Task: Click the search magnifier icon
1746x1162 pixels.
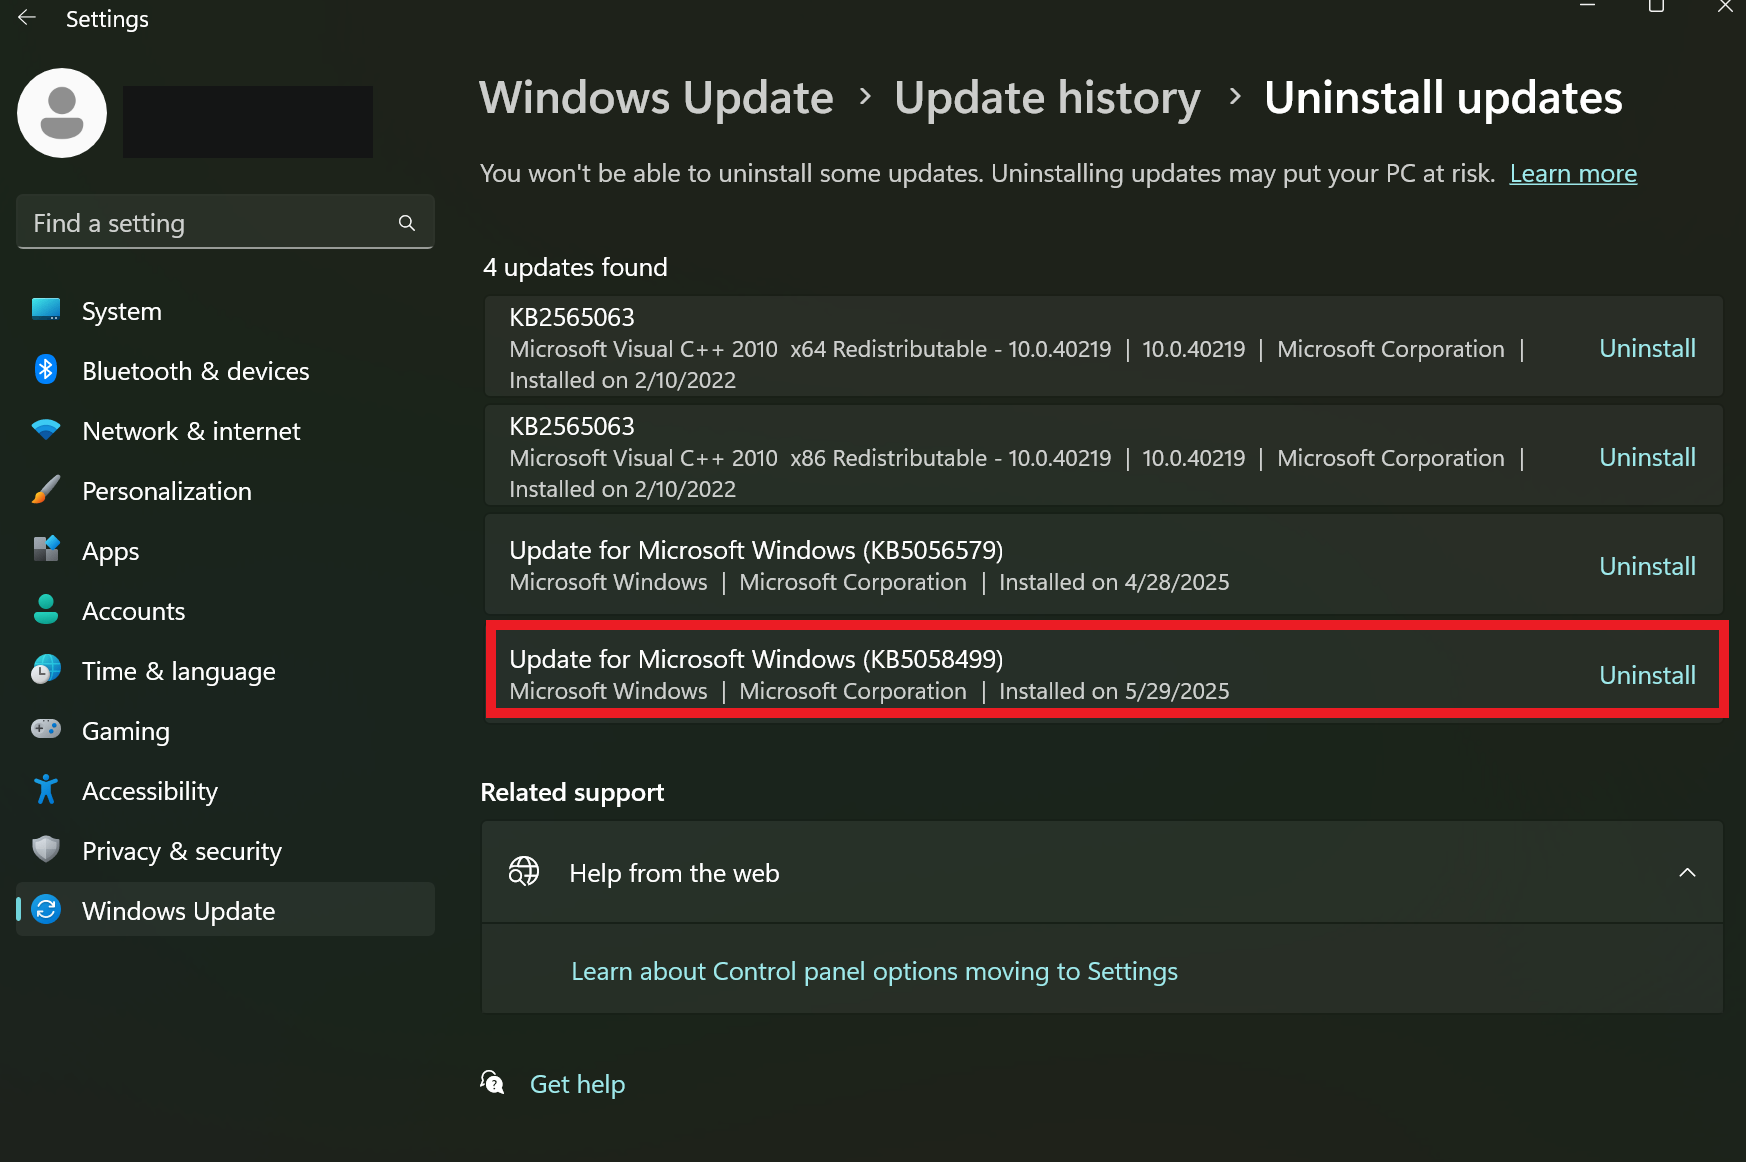Action: 406,223
